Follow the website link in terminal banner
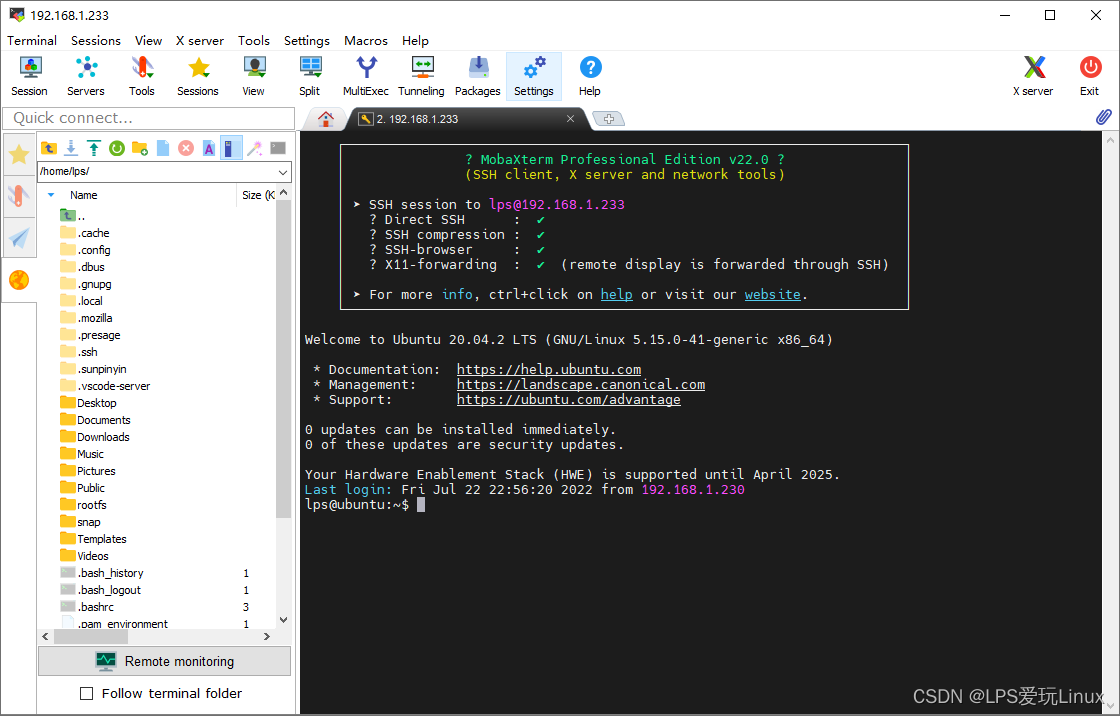The height and width of the screenshot is (716, 1120). point(772,294)
